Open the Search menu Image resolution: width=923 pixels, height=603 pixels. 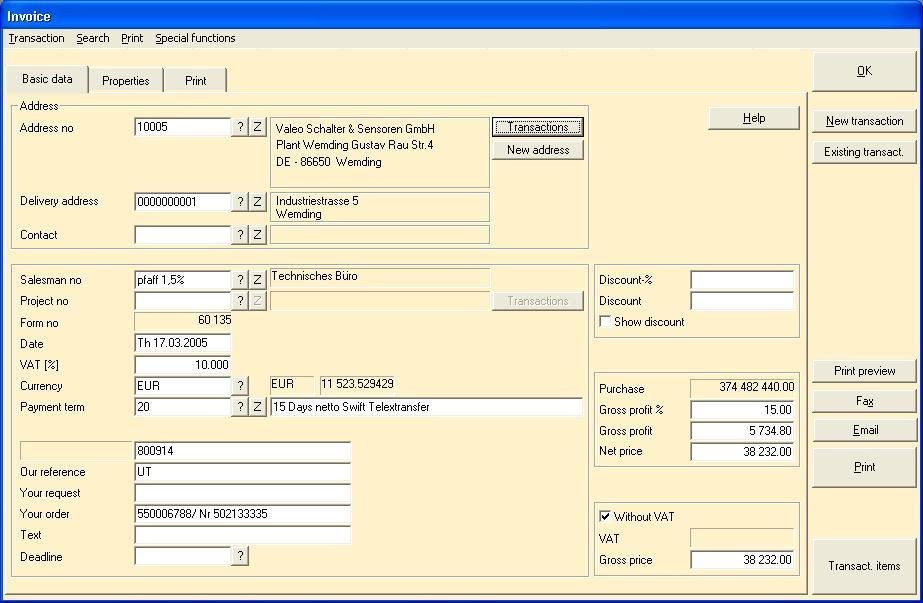92,38
